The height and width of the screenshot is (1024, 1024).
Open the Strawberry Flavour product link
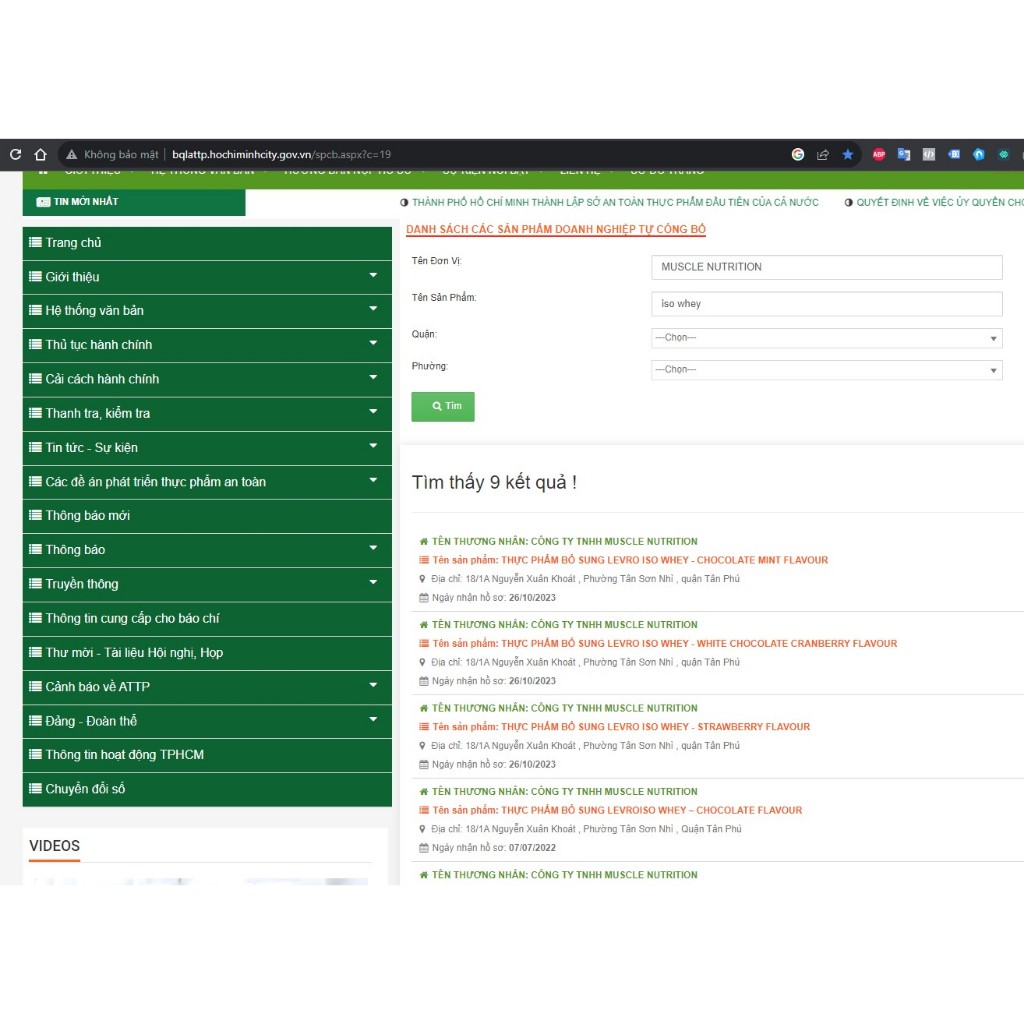point(621,727)
